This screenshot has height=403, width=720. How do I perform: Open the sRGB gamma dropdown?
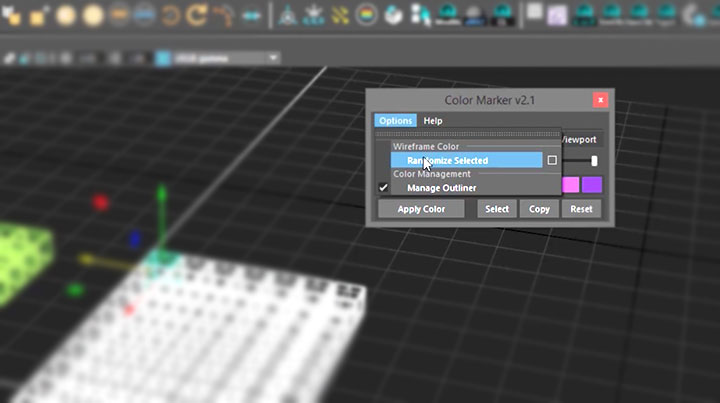222,58
